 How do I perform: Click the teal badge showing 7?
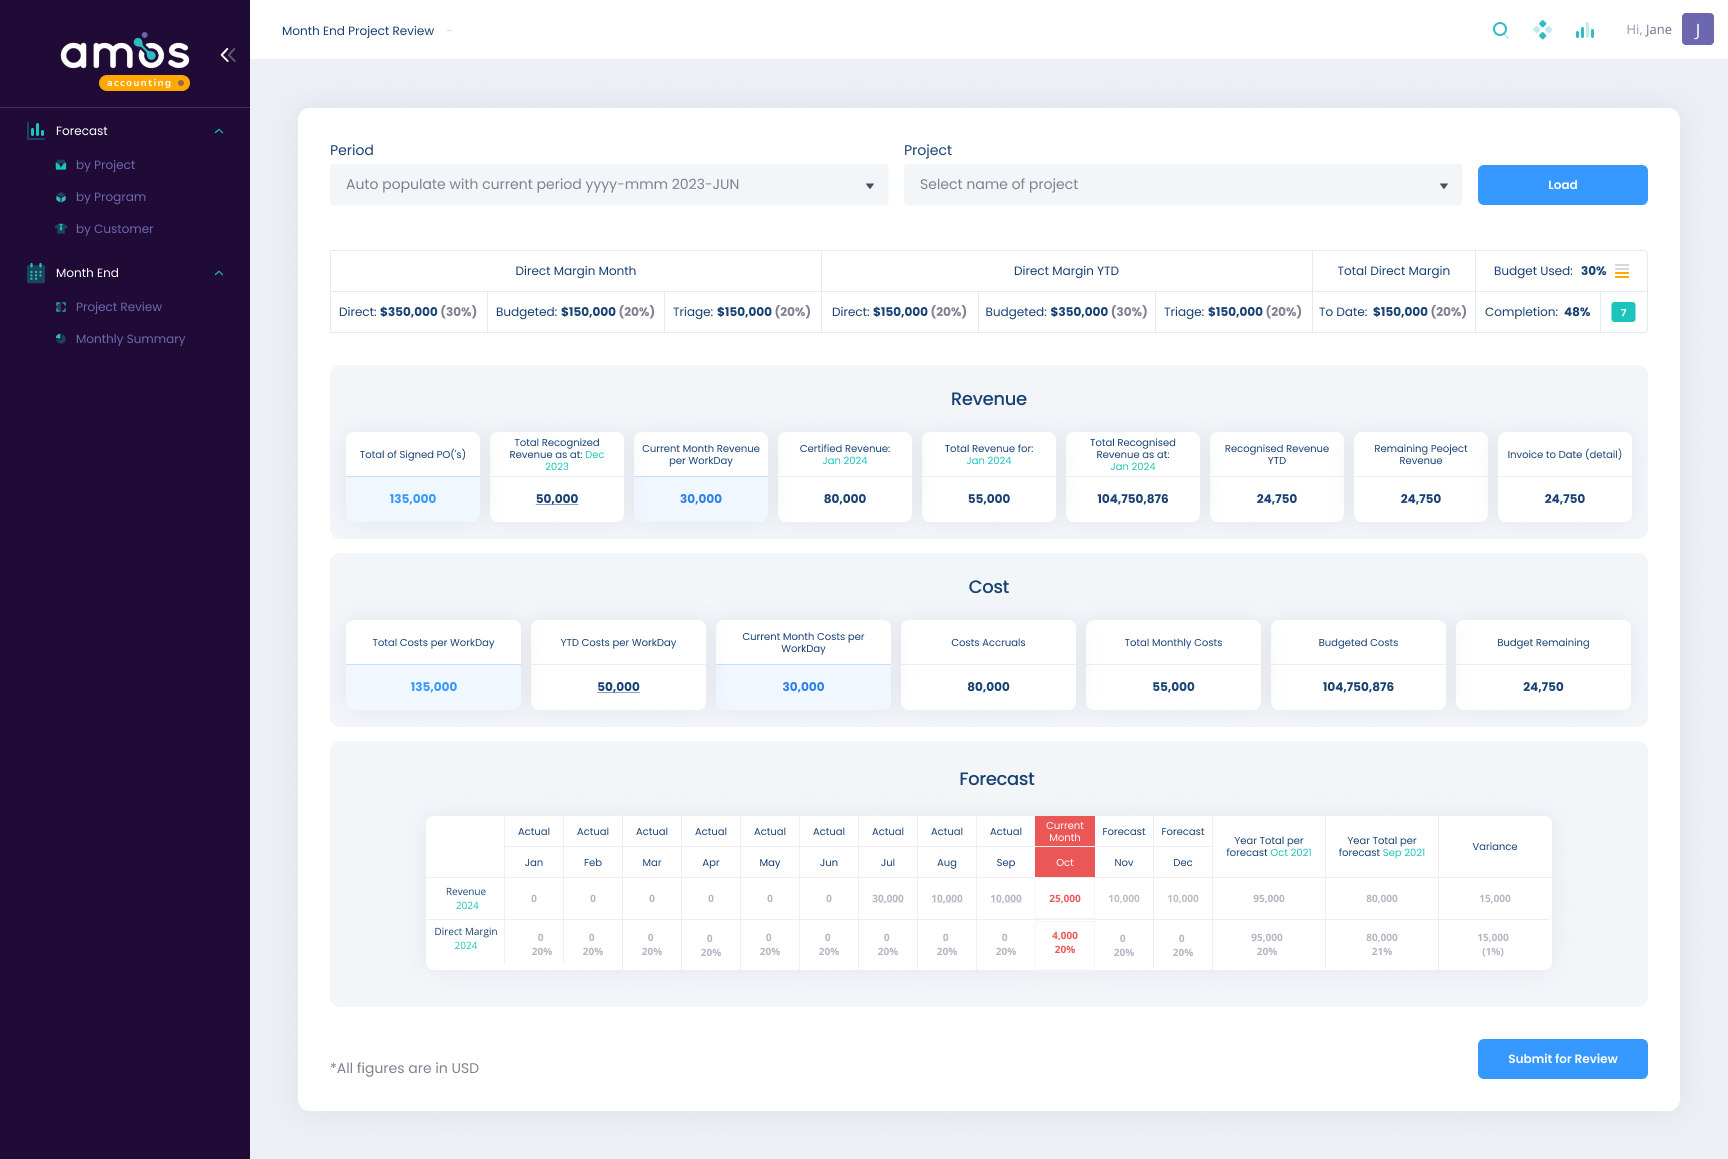pos(1623,312)
